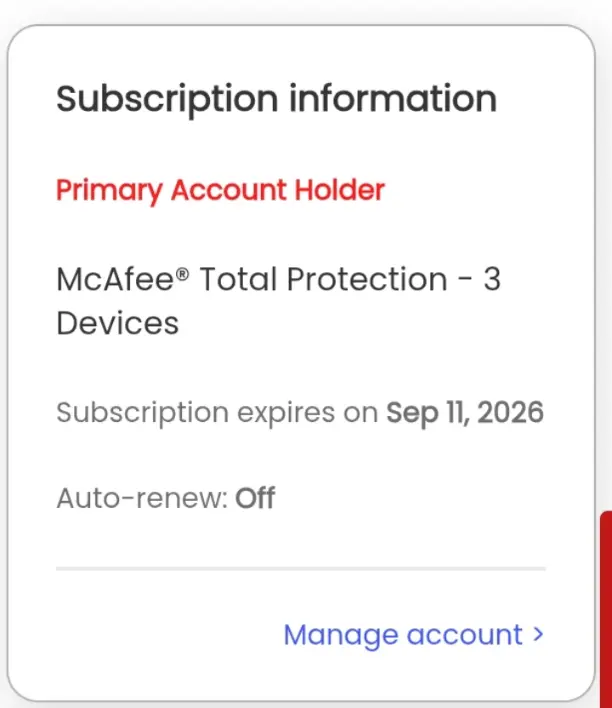The height and width of the screenshot is (708, 612).
Task: Click the chevron arrow beside Manage account
Action: pos(538,634)
